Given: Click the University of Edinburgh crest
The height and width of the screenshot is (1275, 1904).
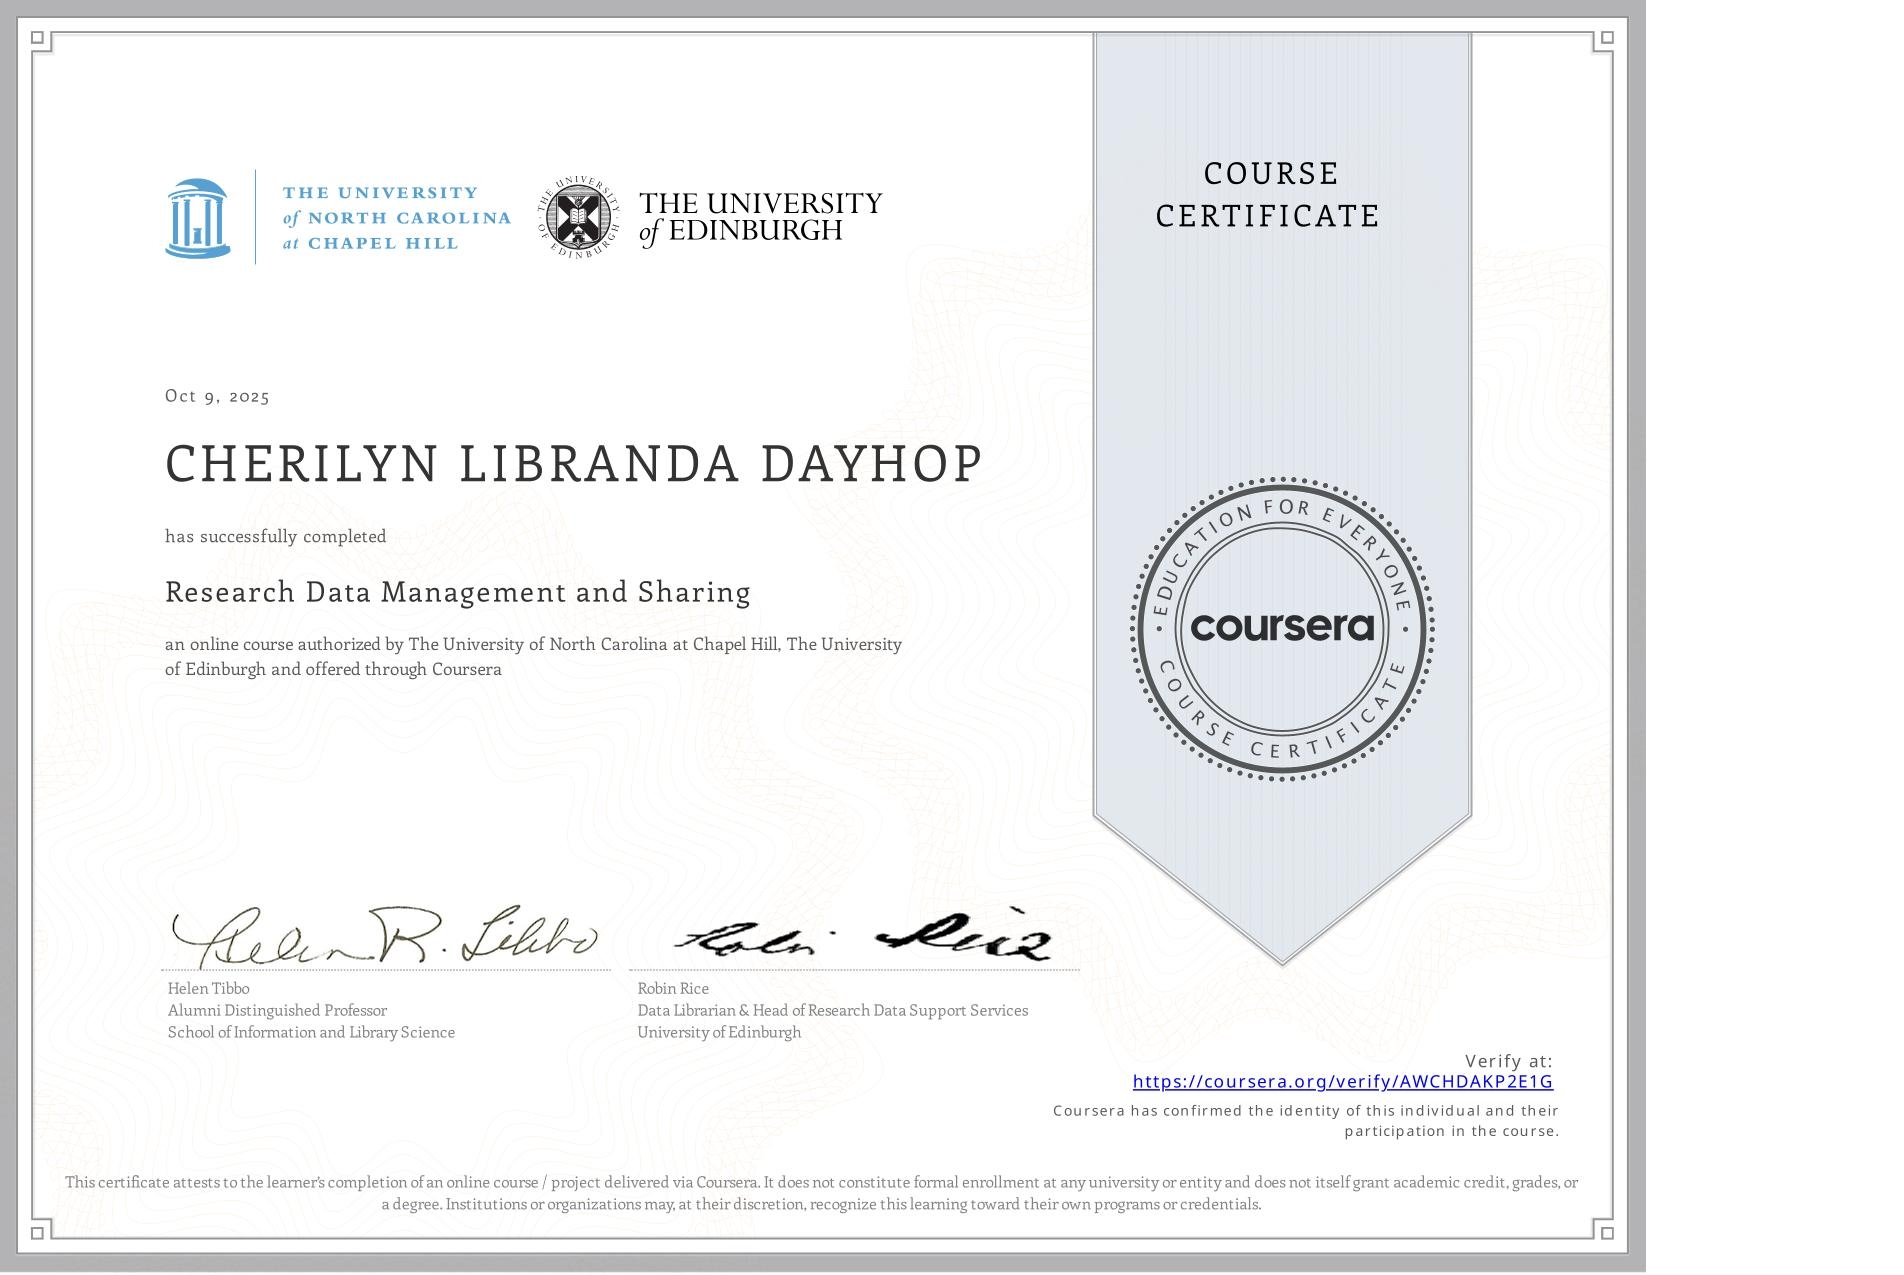Looking at the screenshot, I should [580, 217].
